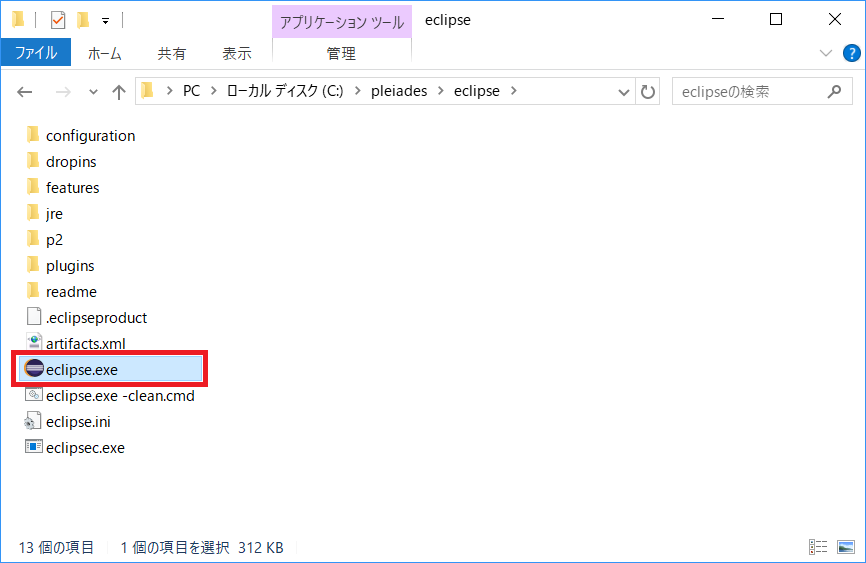
Task: Select the jre folder icon
Action: [x=34, y=213]
